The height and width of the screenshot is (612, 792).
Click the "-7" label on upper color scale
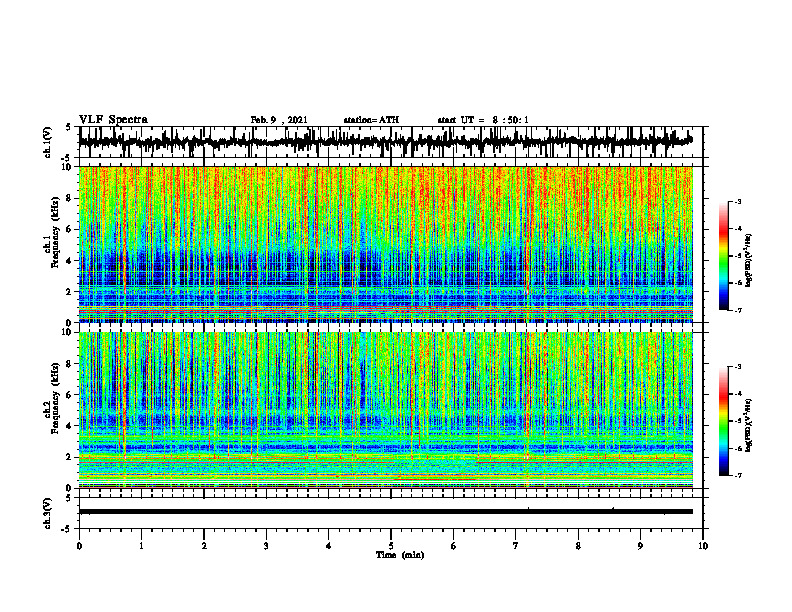tap(737, 310)
